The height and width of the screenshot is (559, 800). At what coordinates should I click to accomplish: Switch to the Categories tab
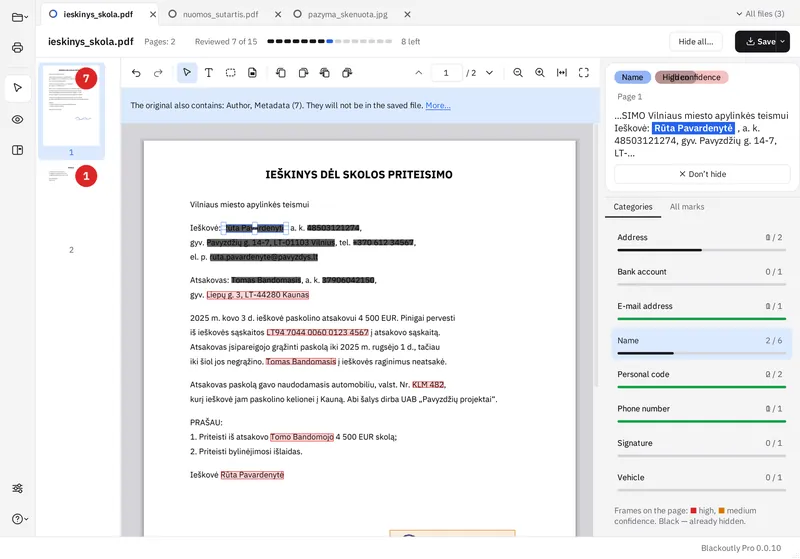pyautogui.click(x=633, y=207)
